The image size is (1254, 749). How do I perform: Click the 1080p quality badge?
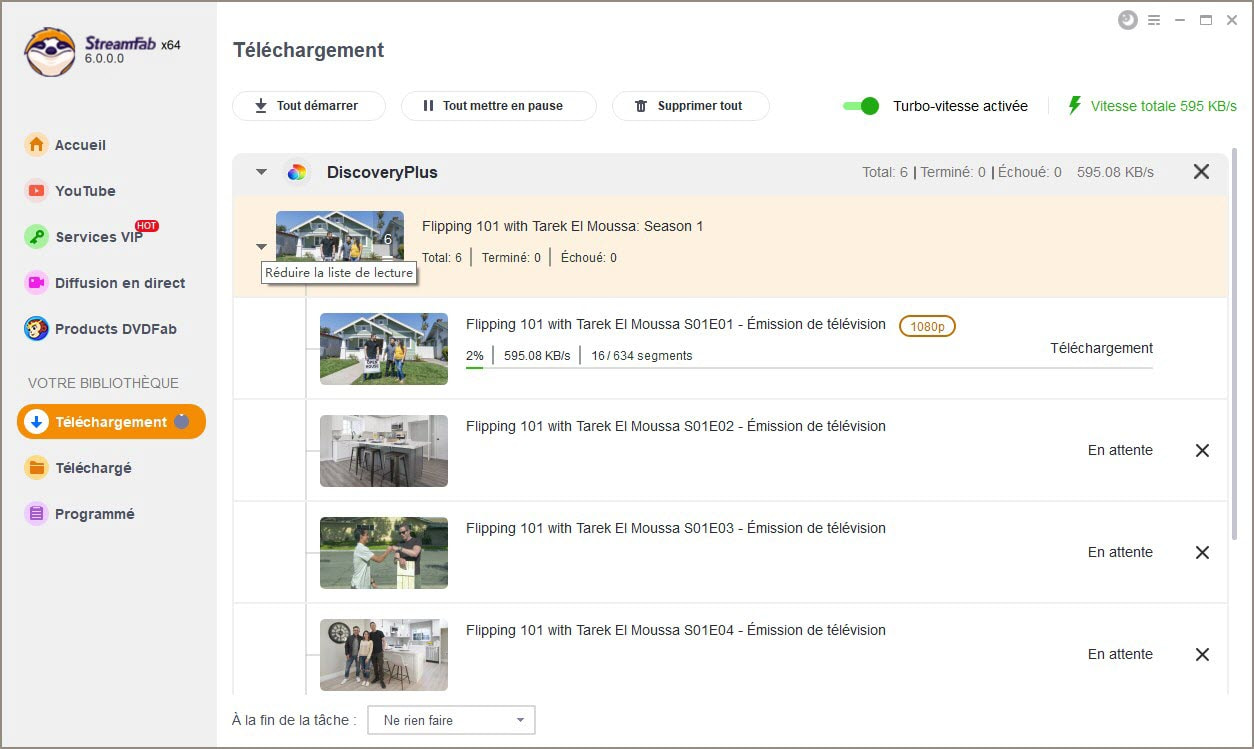coord(927,326)
